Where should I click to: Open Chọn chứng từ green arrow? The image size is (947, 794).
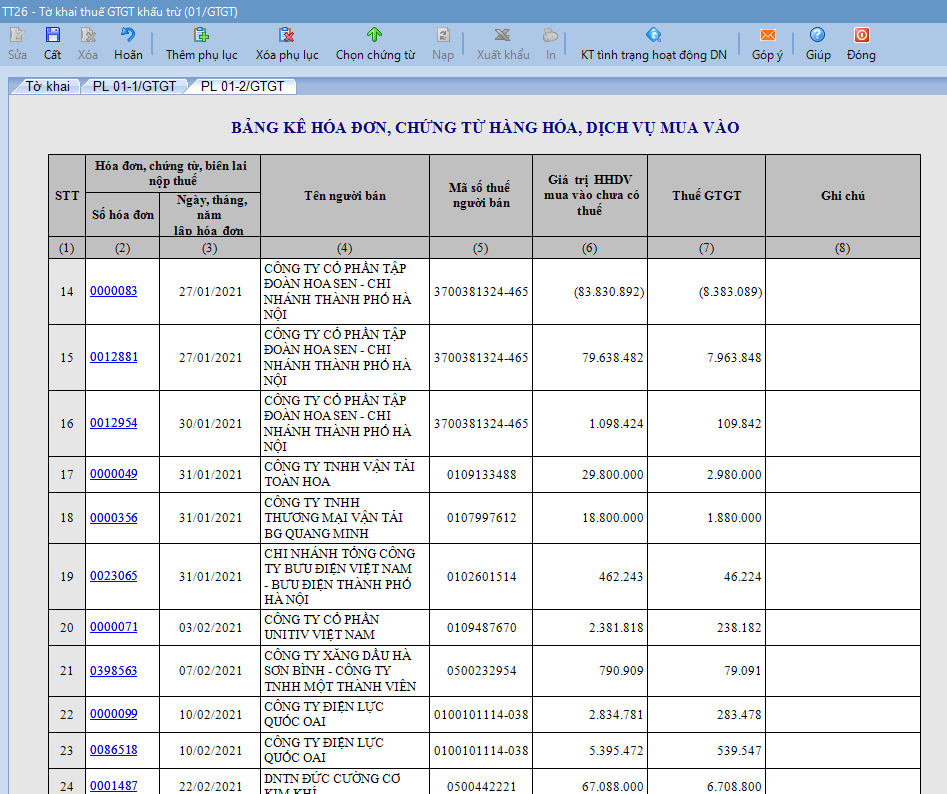coord(374,35)
